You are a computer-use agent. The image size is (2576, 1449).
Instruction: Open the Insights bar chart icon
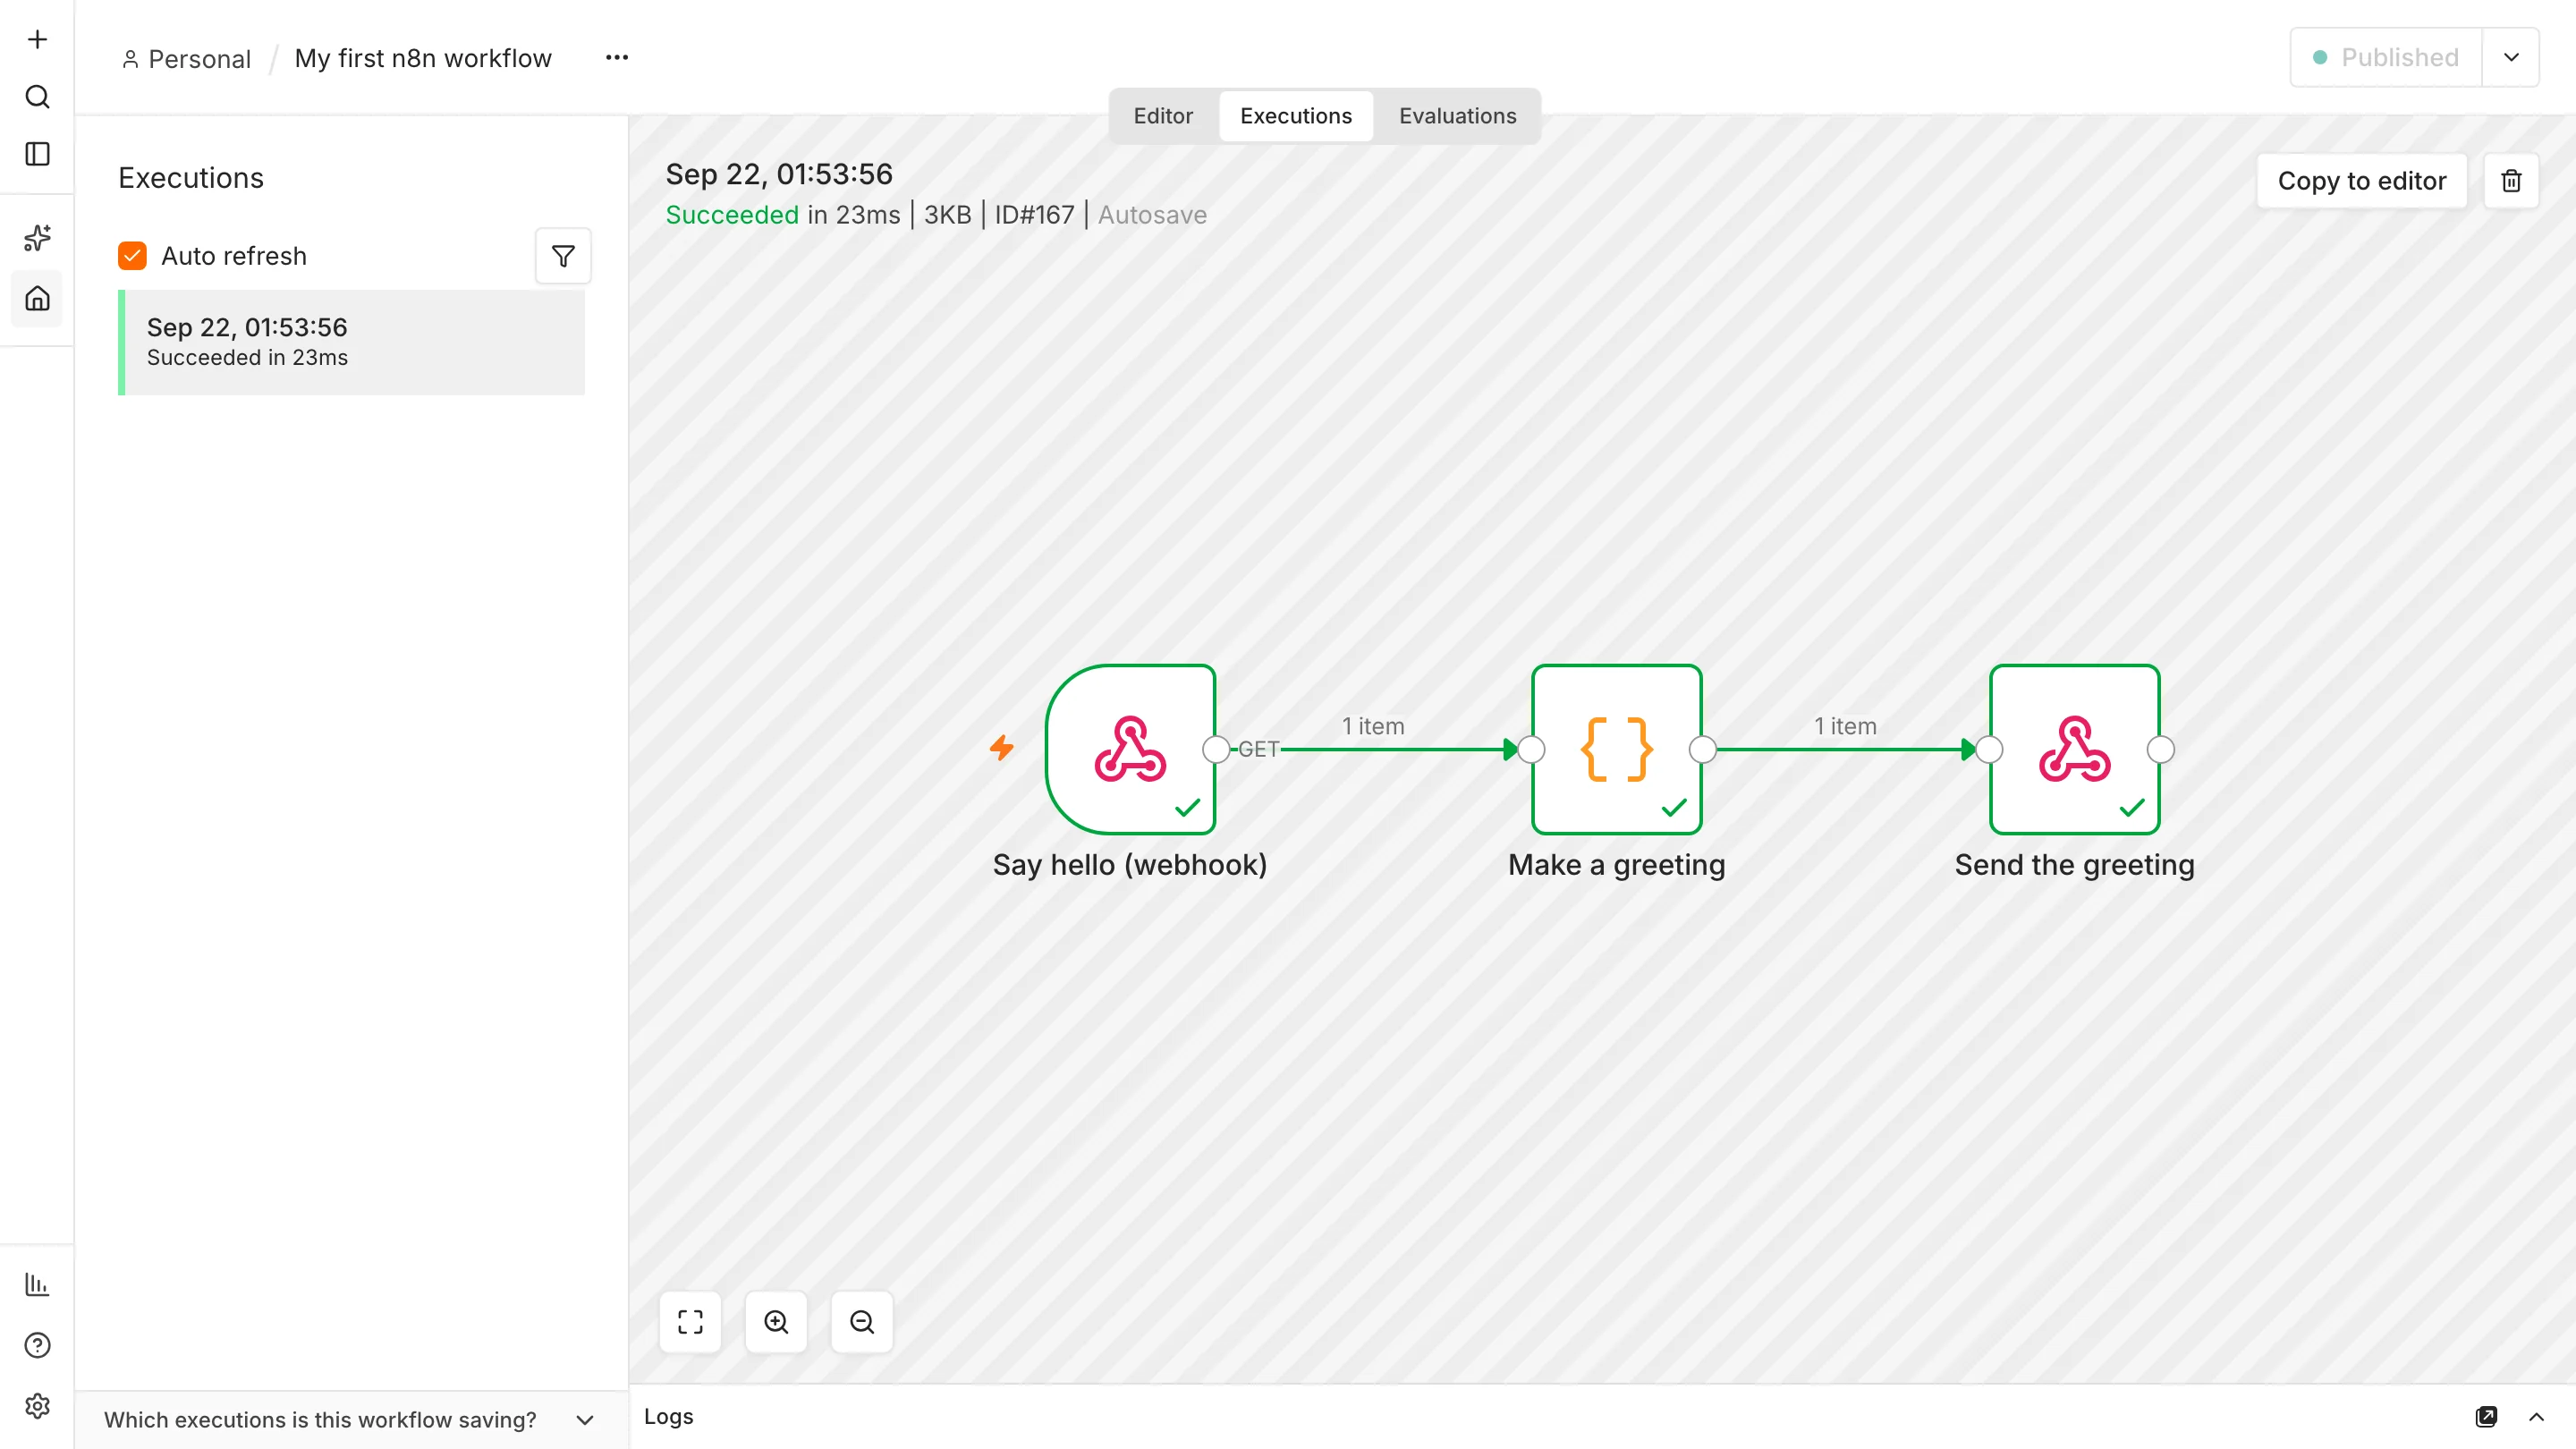[x=37, y=1284]
